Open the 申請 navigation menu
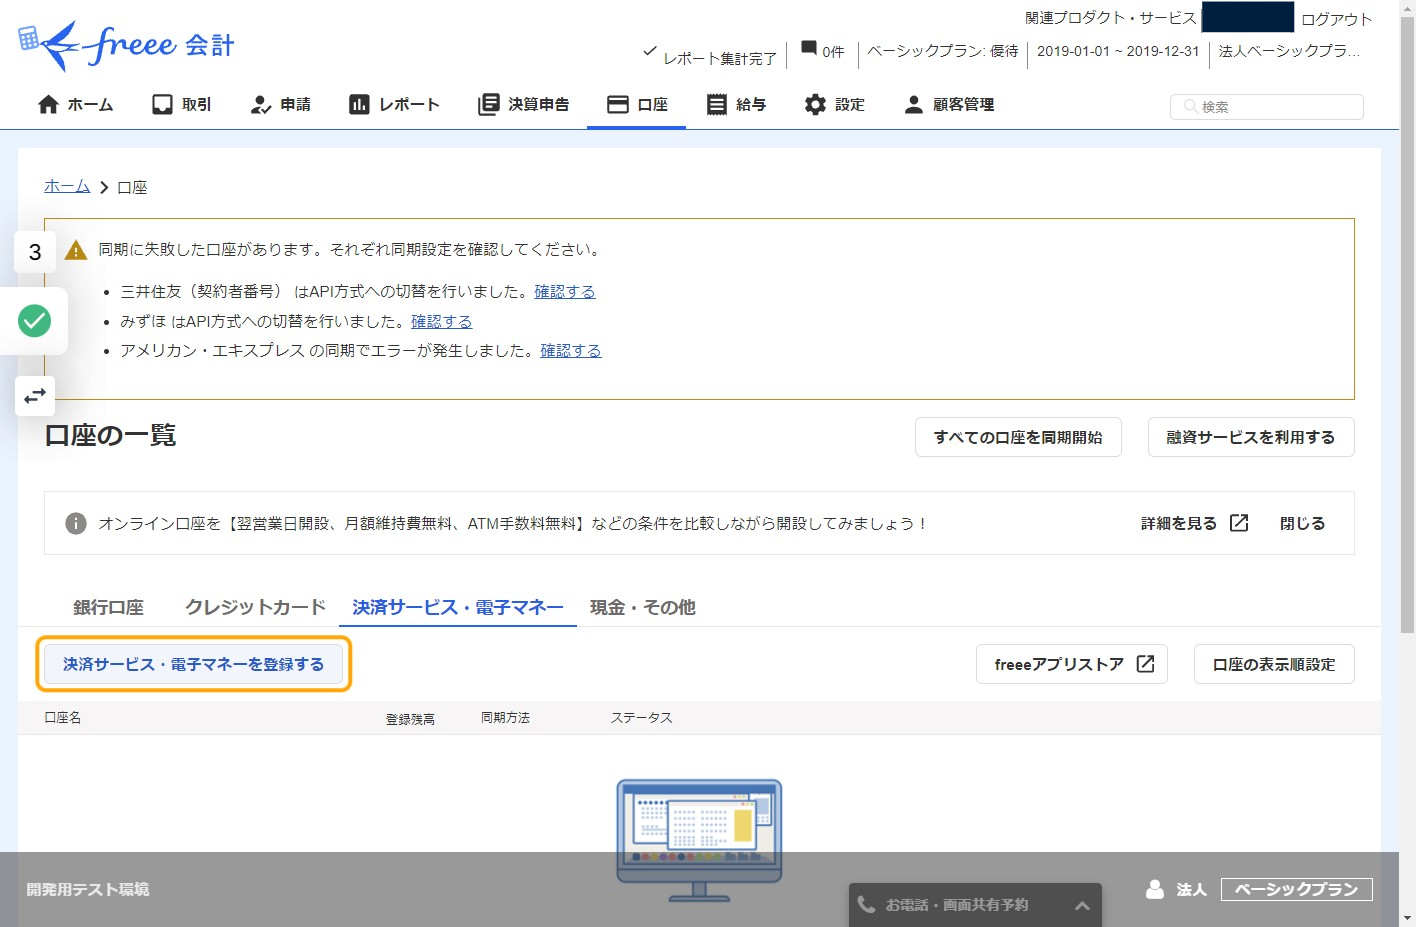 point(280,104)
